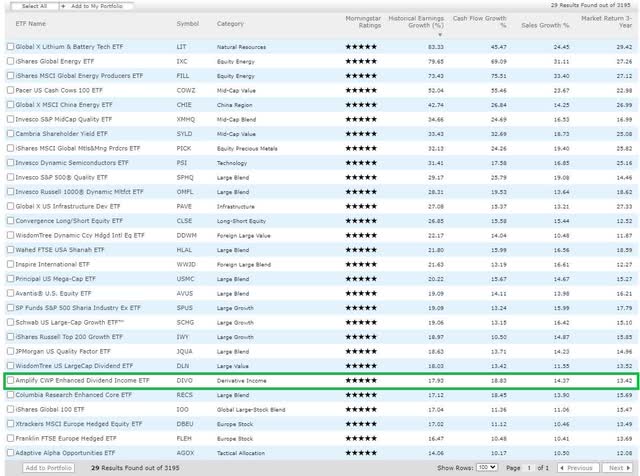Click Add to My Portfolio at top
Viewport: 640px width, 476px height.
(96, 6)
